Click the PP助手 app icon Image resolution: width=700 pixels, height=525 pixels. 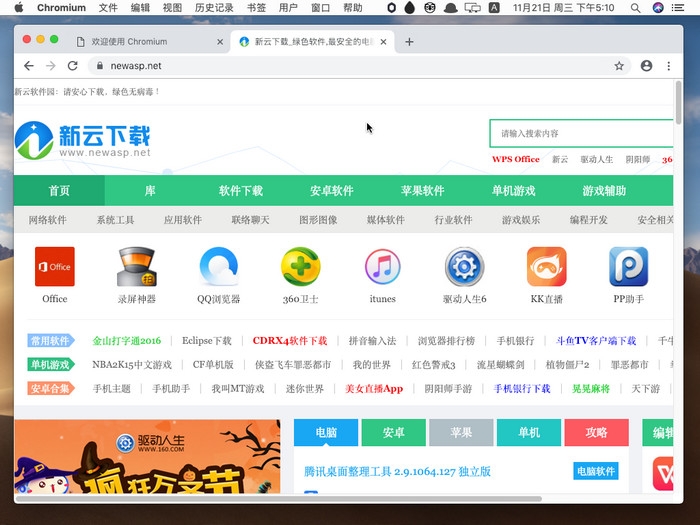628,267
